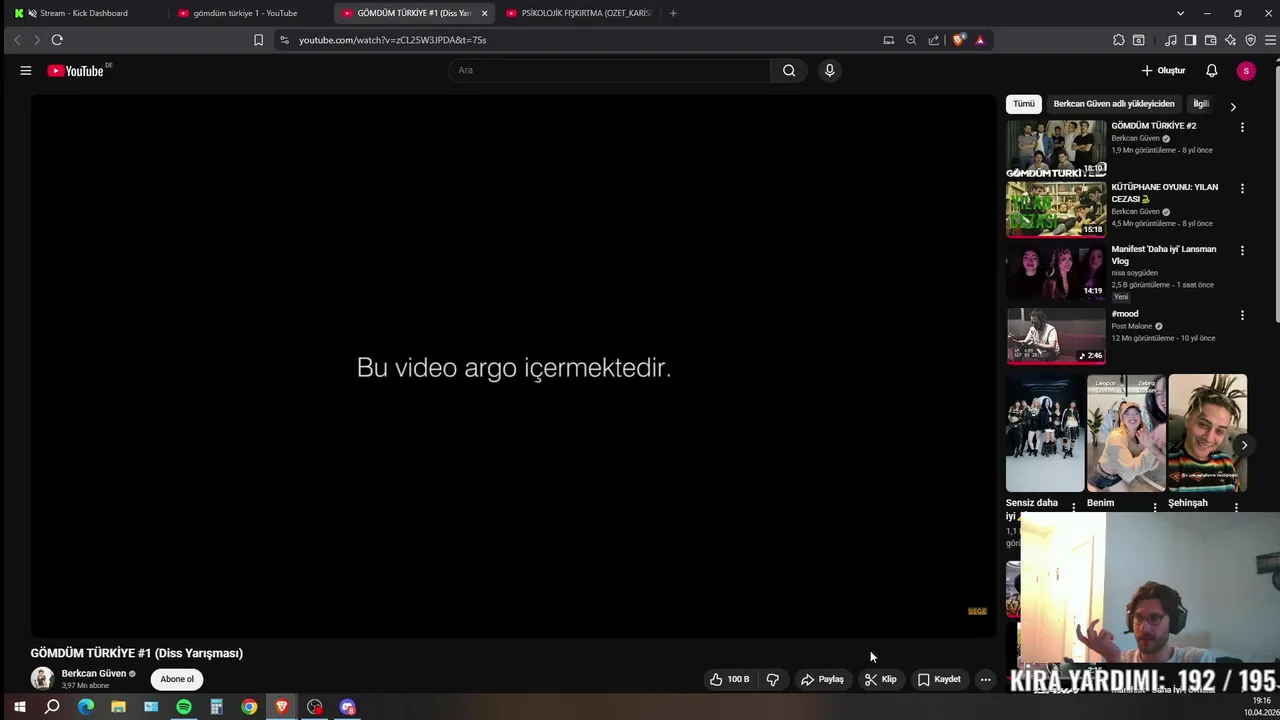The height and width of the screenshot is (720, 1280).
Task: Dislike the video with thumbs-down icon
Action: pyautogui.click(x=773, y=679)
